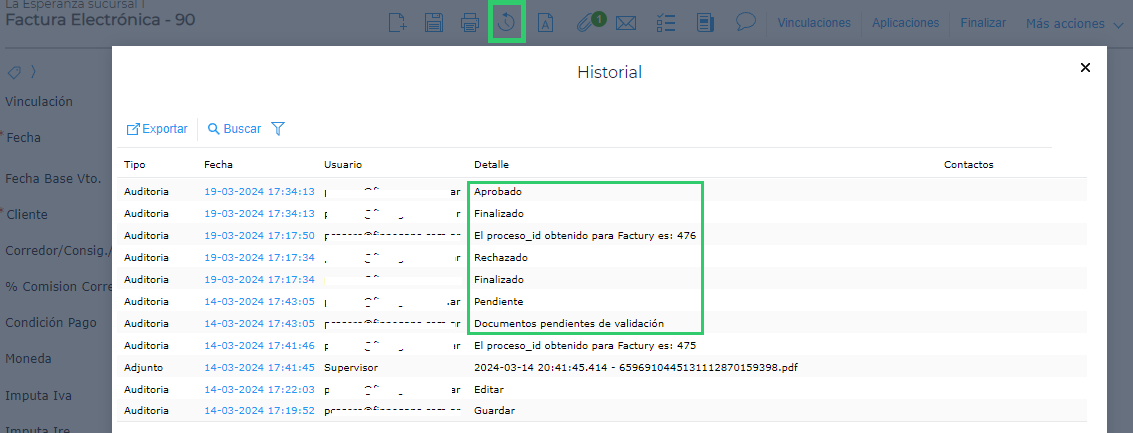This screenshot has width=1133, height=433.
Task: Click Buscar button in Historial
Action: click(x=234, y=129)
